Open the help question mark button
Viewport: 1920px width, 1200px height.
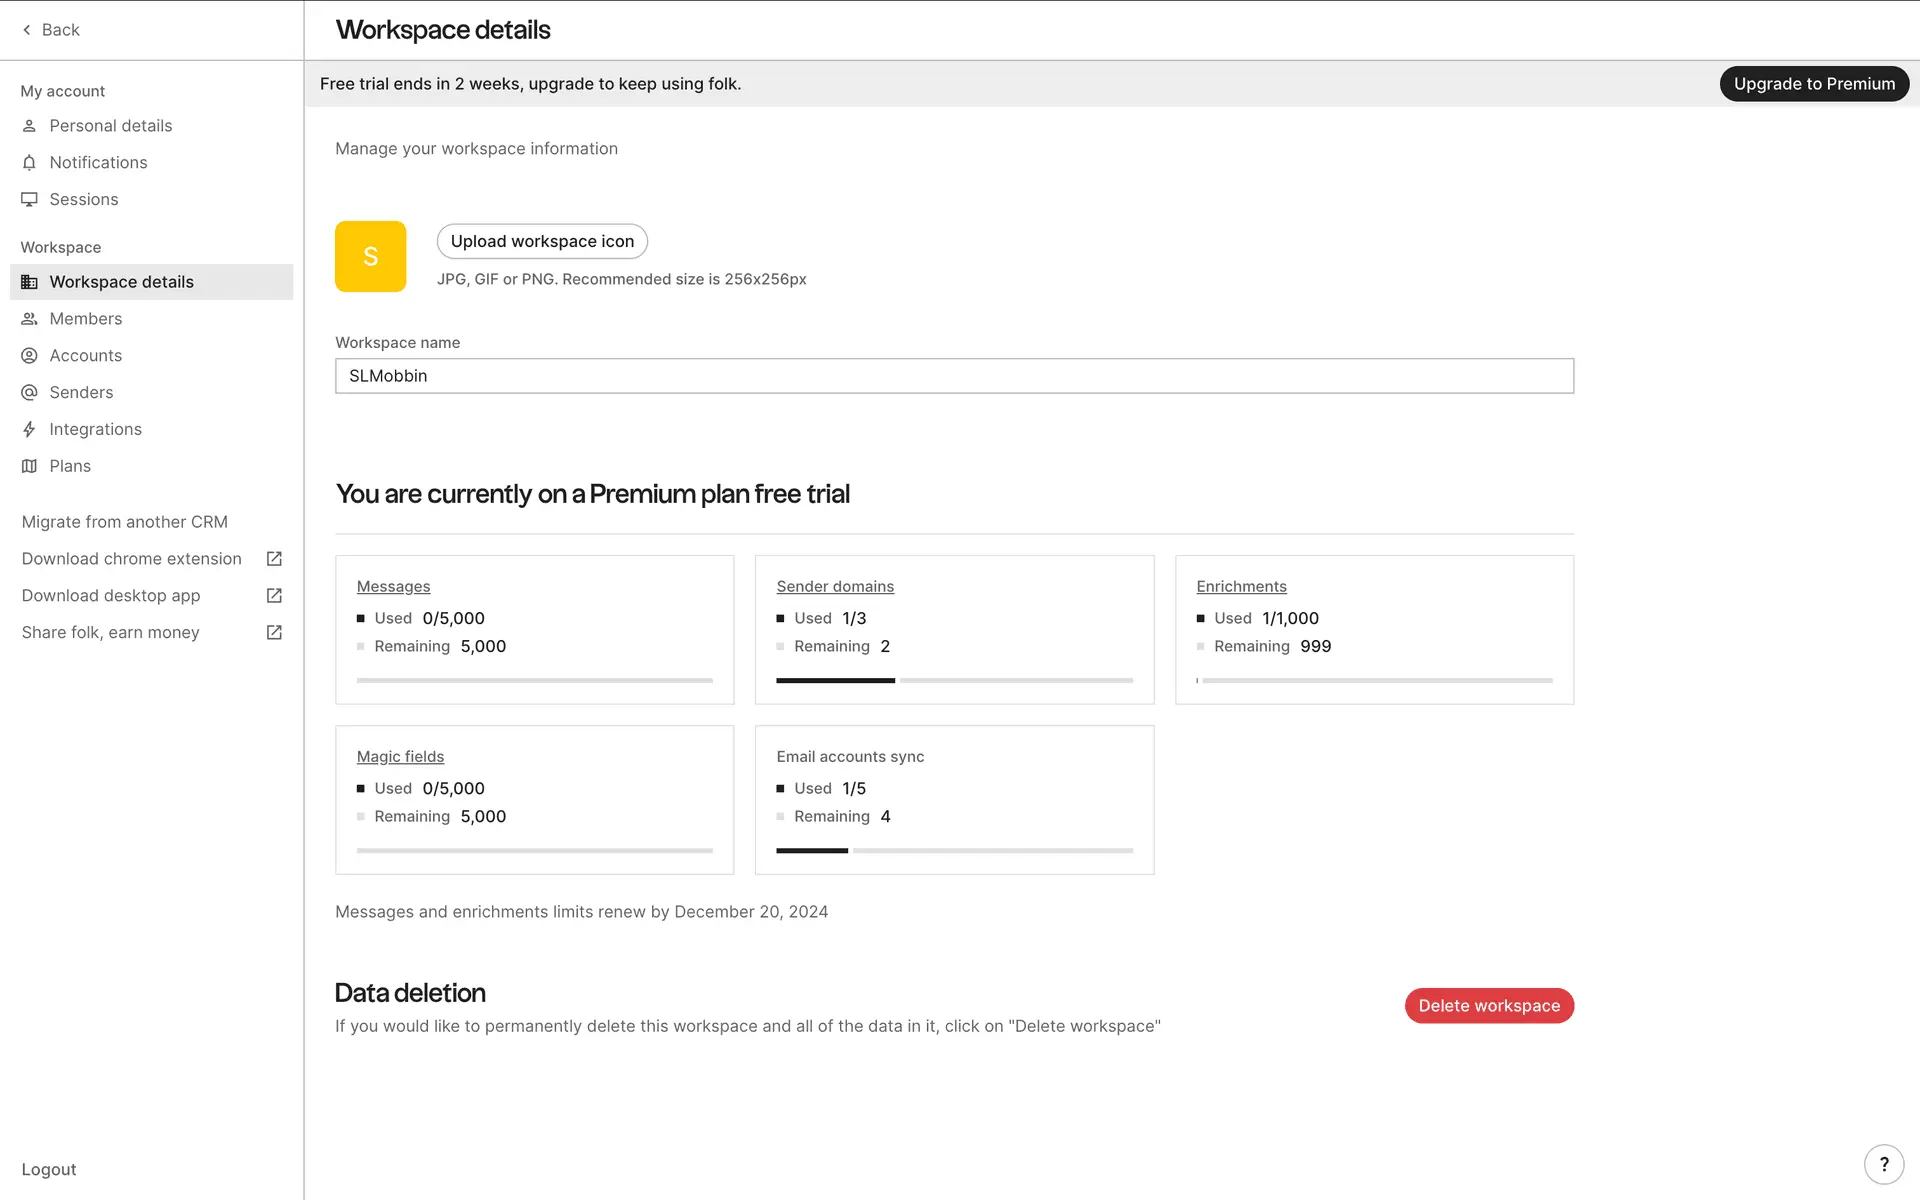(x=1884, y=1164)
